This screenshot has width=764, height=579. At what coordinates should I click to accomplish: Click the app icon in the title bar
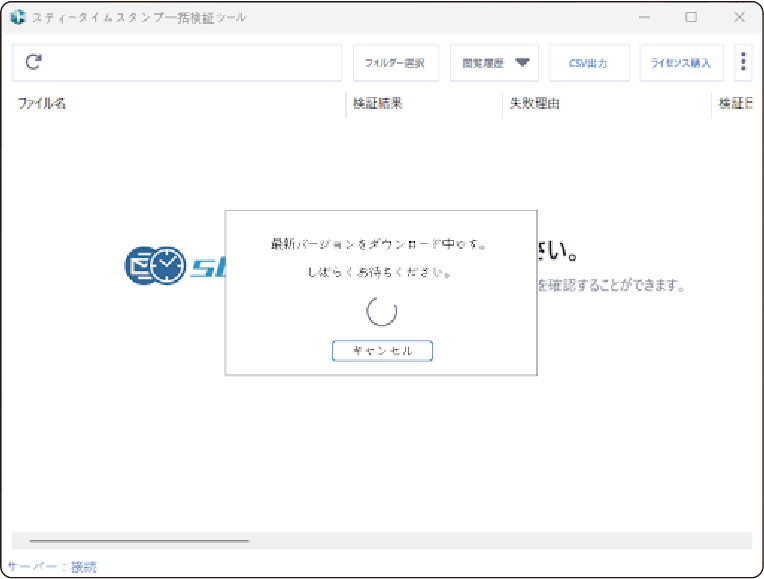click(x=17, y=17)
